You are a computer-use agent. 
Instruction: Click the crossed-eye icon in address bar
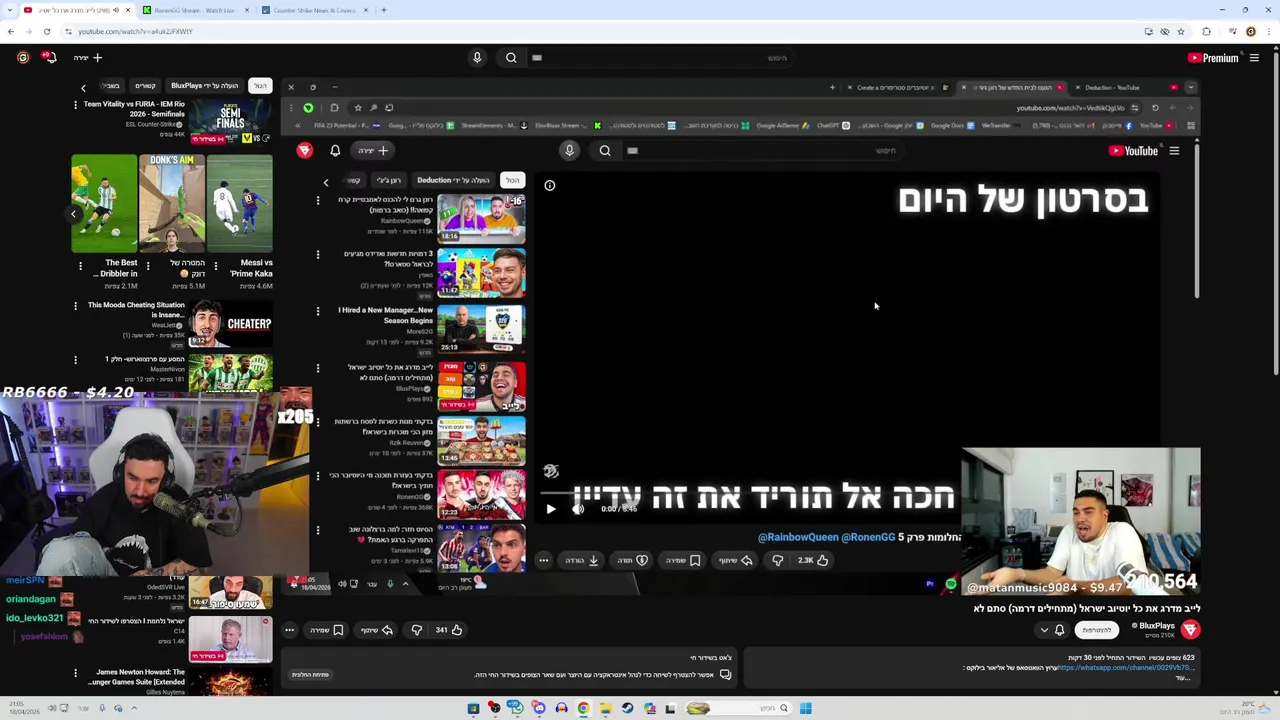(1165, 31)
